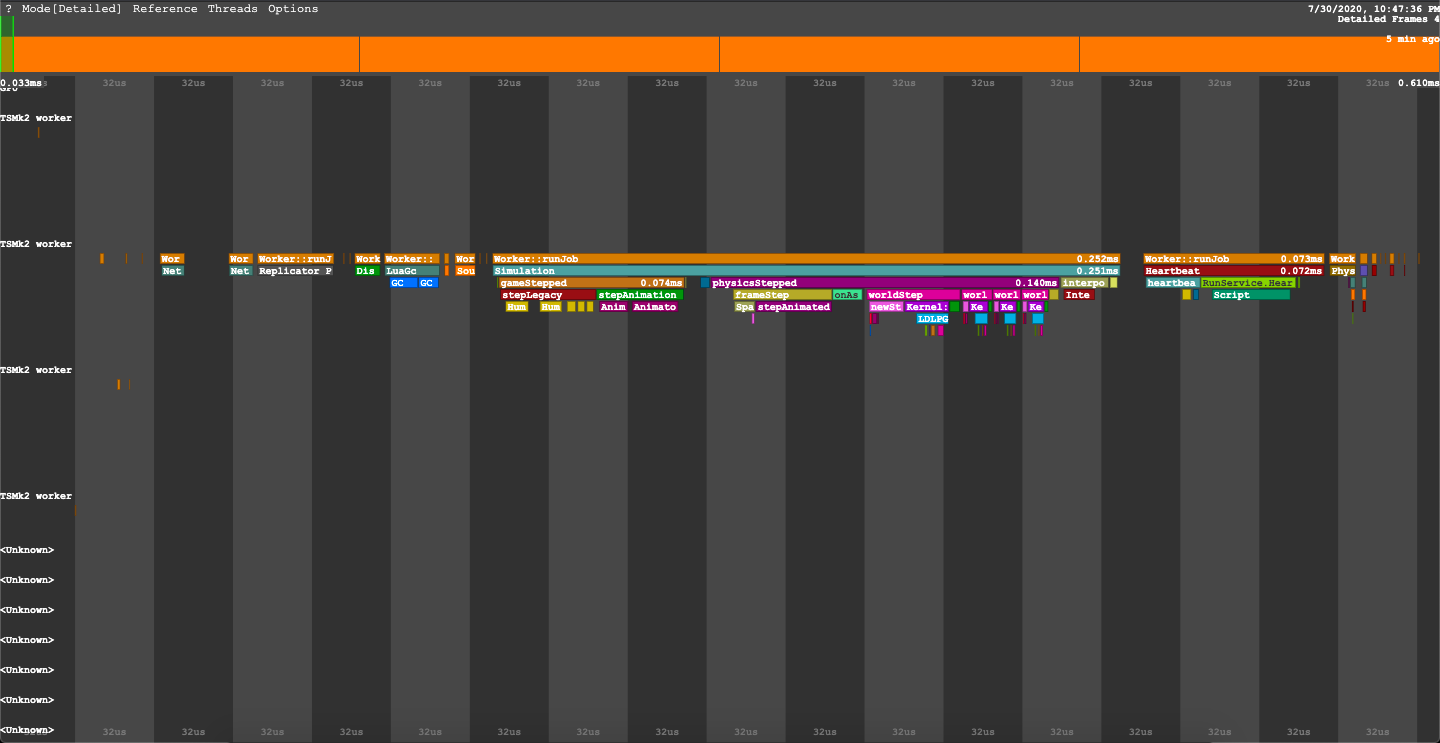The width and height of the screenshot is (1440, 743).
Task: Select the green Script block
Action: (x=1250, y=295)
